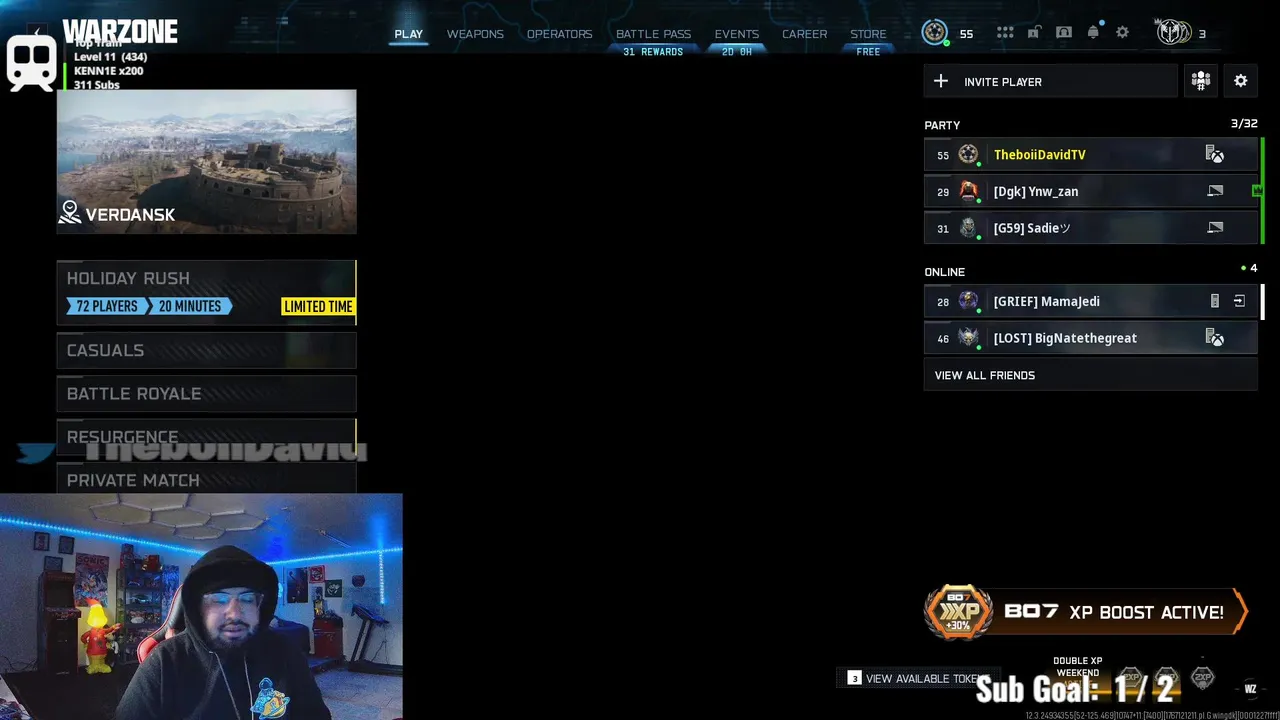The width and height of the screenshot is (1280, 720).
Task: Click the 3/32 party count
Action: pos(1244,123)
